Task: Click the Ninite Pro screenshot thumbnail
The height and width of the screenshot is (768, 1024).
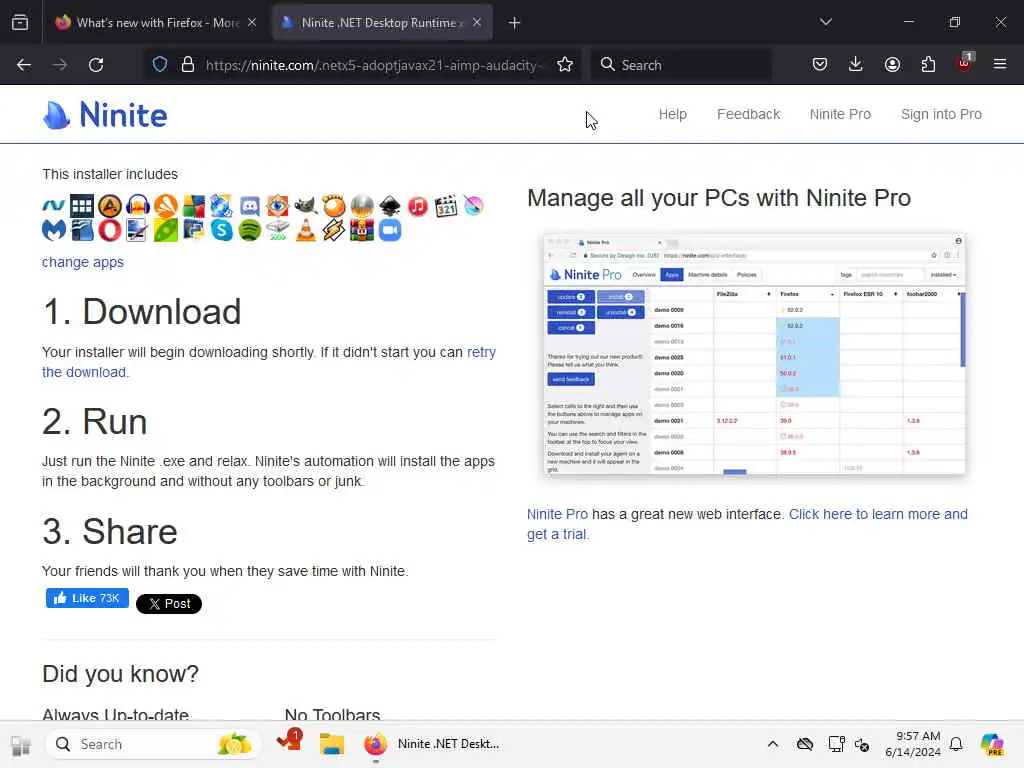Action: click(x=754, y=353)
